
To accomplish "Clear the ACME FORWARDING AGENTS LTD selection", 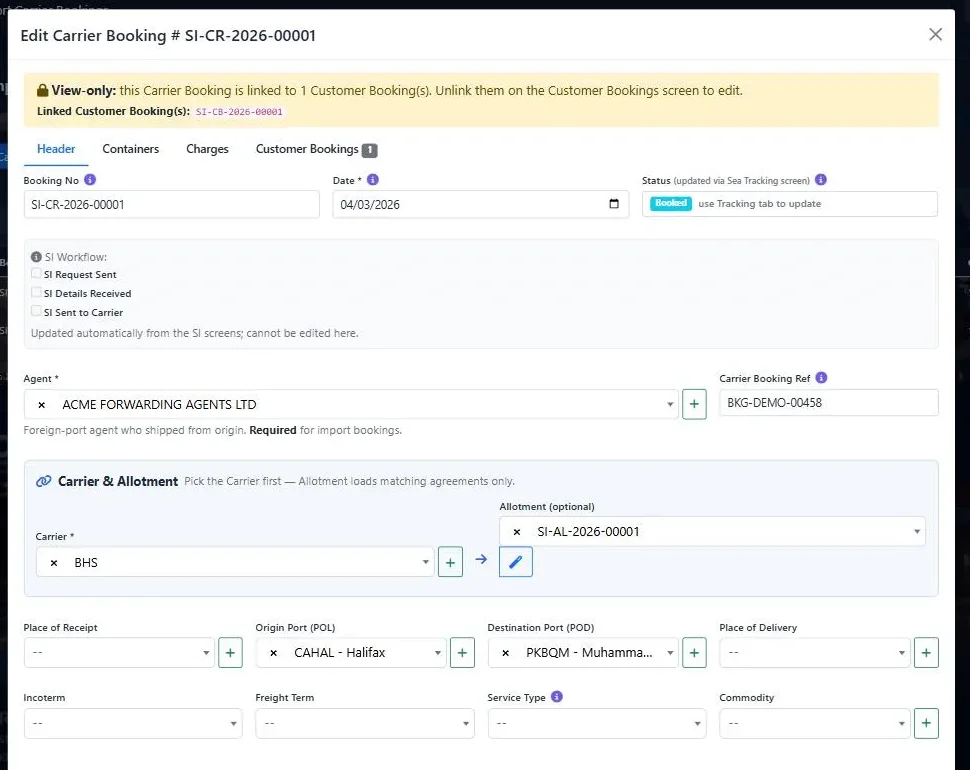I will pos(41,405).
